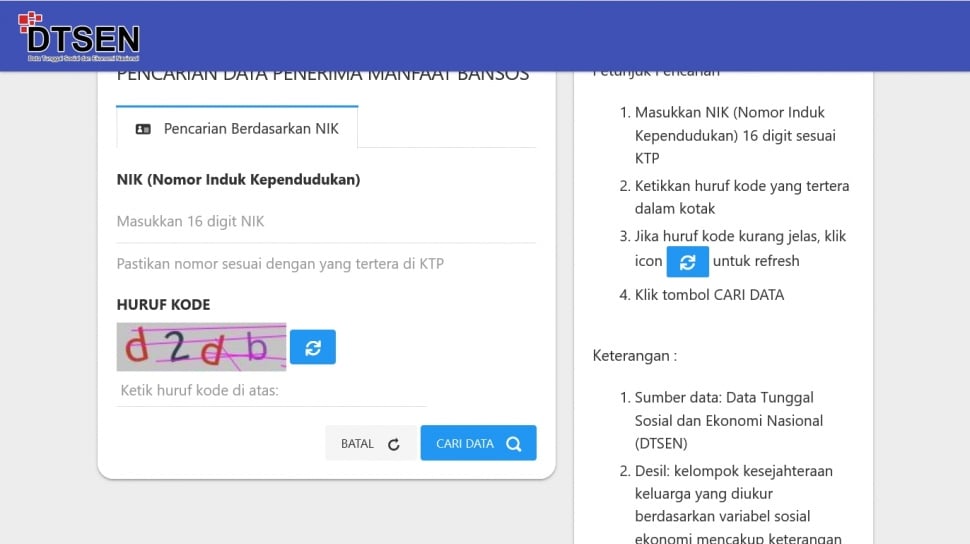
Task: Click the DTSEN logo in the header
Action: (x=79, y=38)
